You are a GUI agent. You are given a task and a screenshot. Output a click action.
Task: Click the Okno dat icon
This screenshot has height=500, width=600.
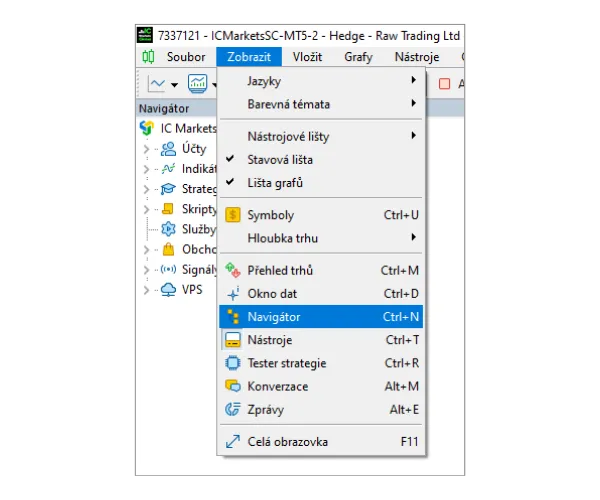pos(233,294)
